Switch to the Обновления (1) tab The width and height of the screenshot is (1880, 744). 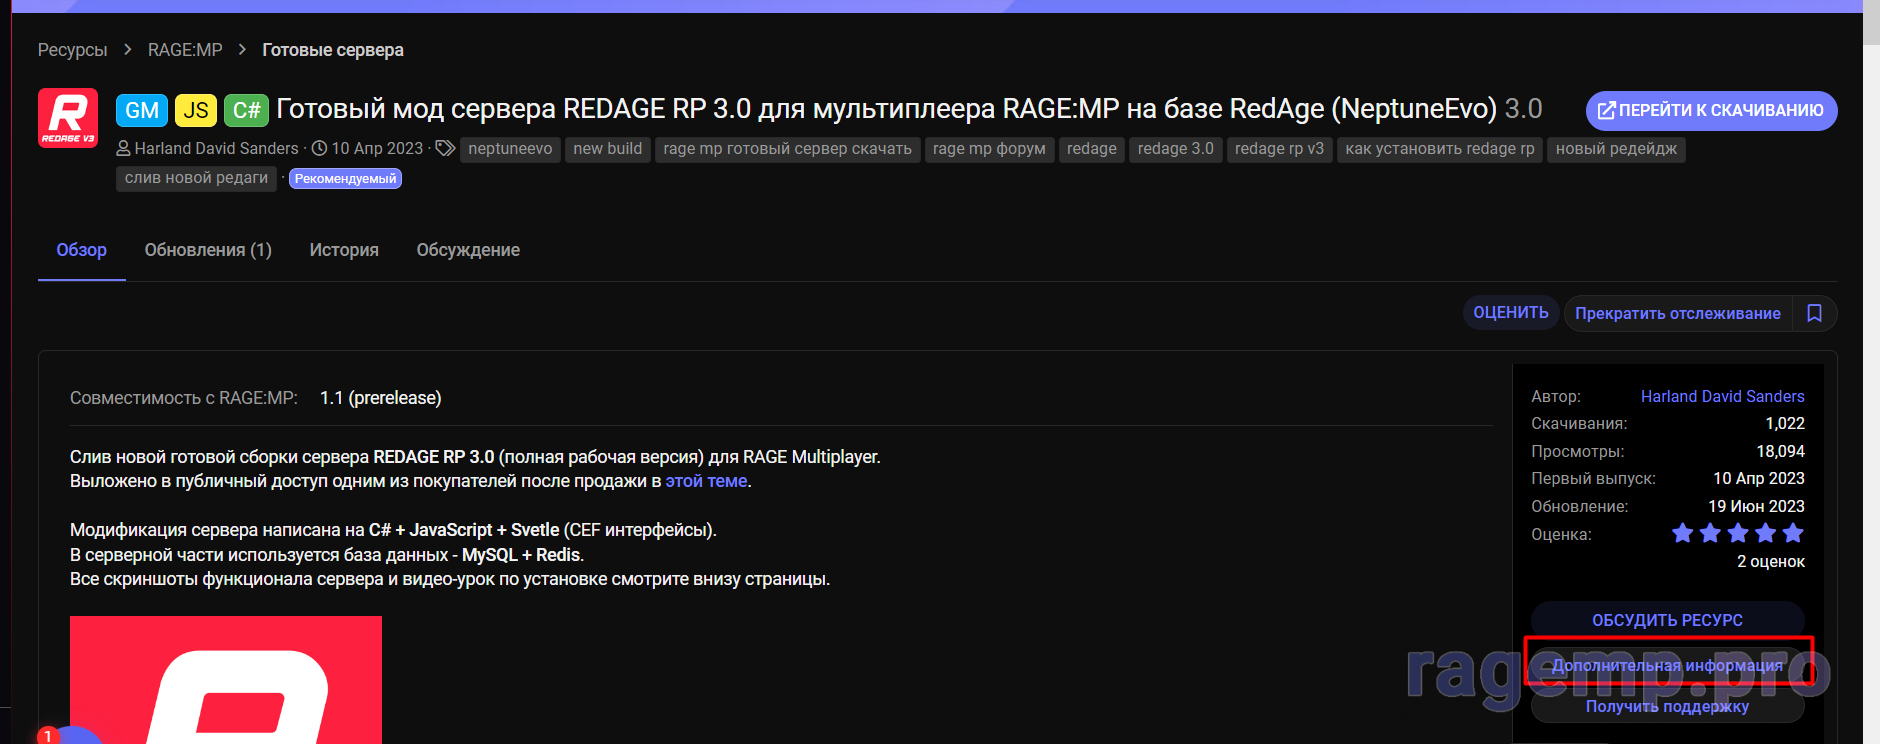coord(208,250)
